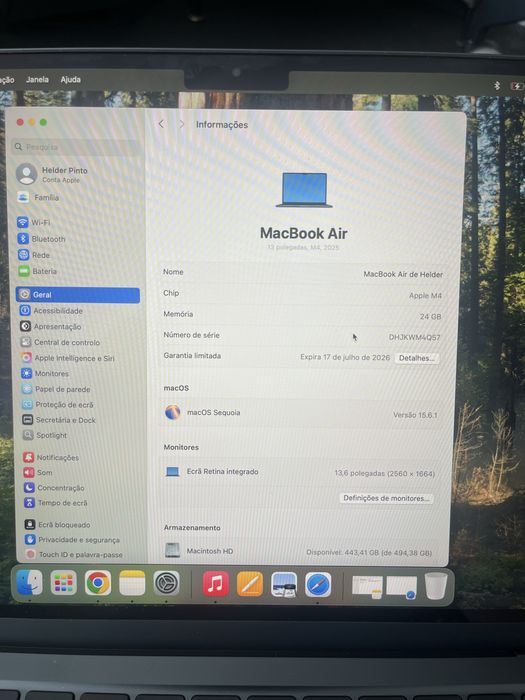Open Família settings
The image size is (525, 700).
click(x=38, y=197)
